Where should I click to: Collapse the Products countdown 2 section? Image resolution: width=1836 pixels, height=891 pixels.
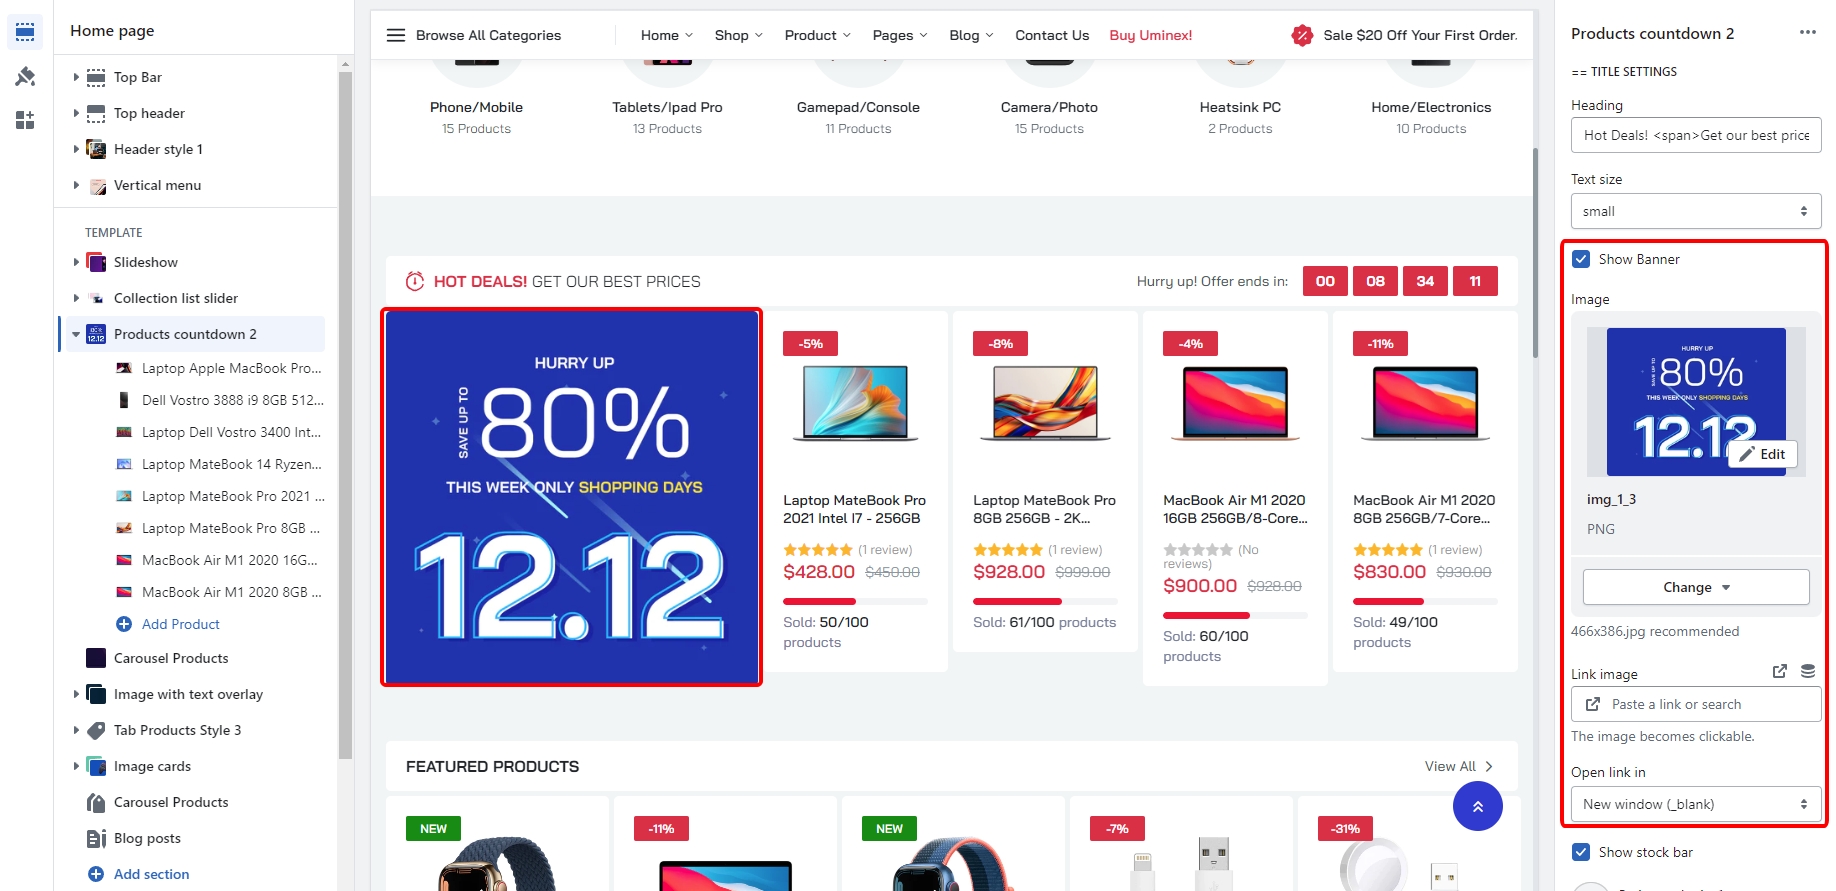pyautogui.click(x=75, y=334)
